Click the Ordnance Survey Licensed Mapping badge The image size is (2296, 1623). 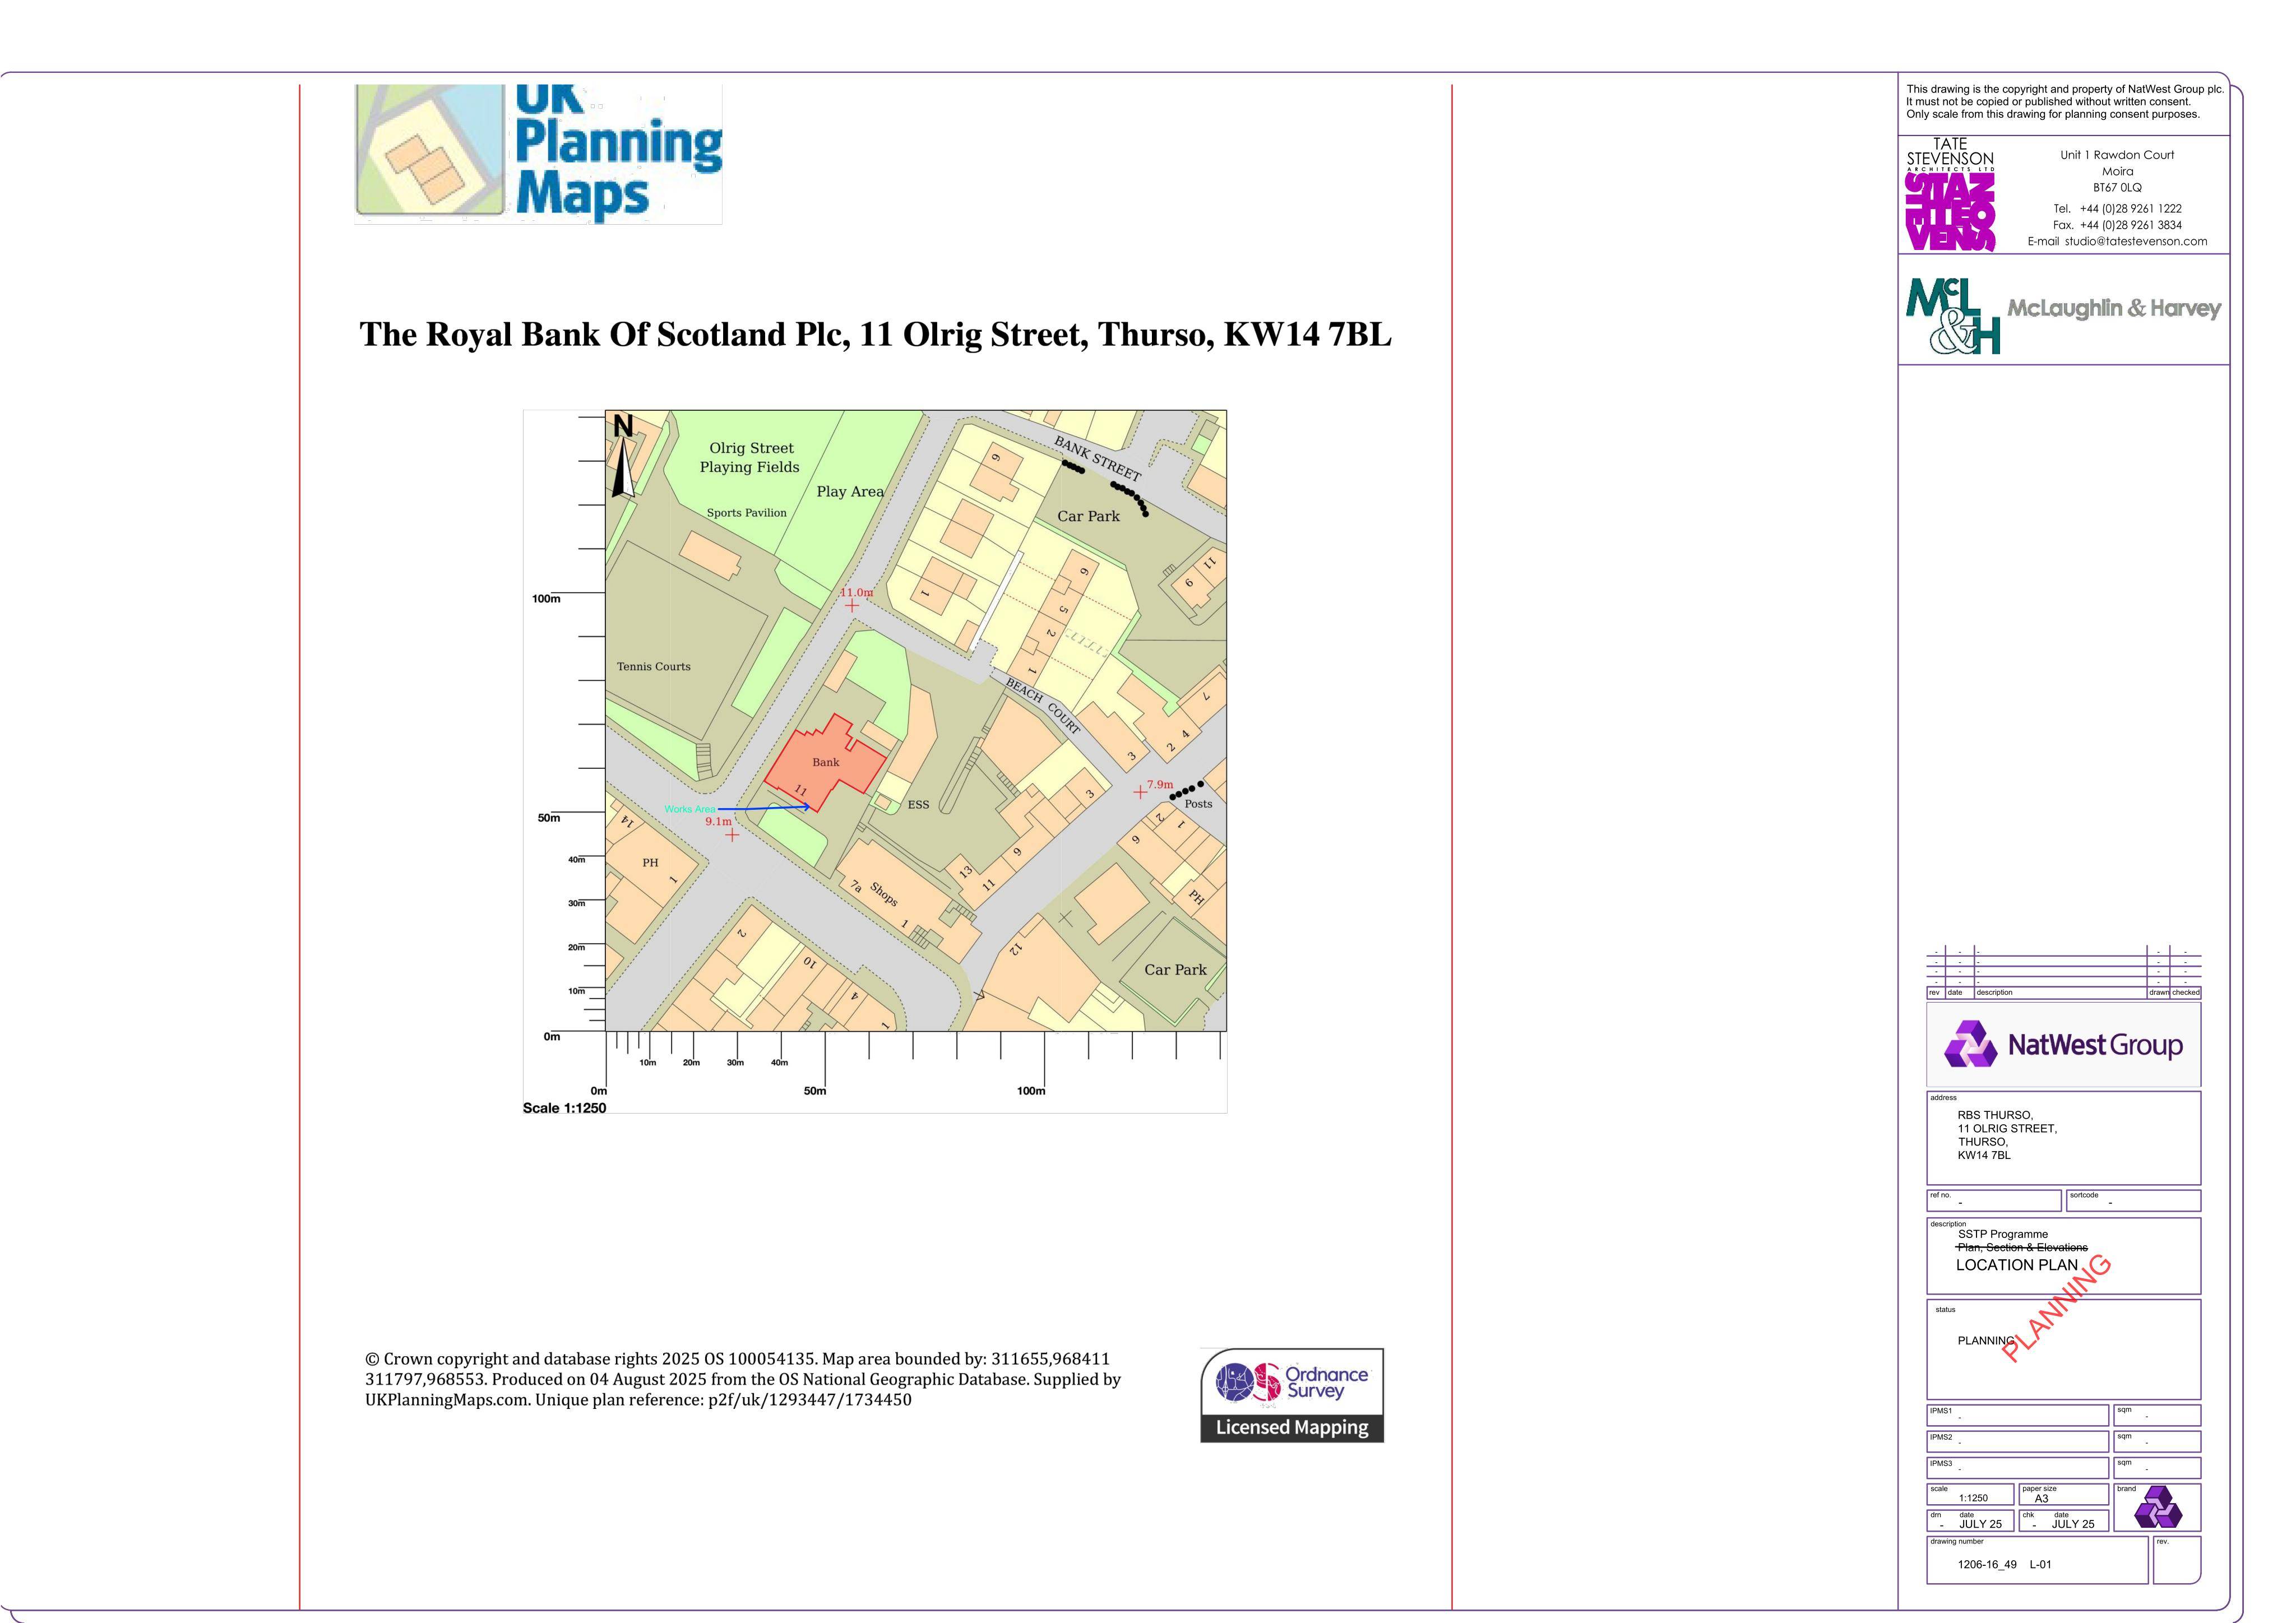[1292, 1395]
